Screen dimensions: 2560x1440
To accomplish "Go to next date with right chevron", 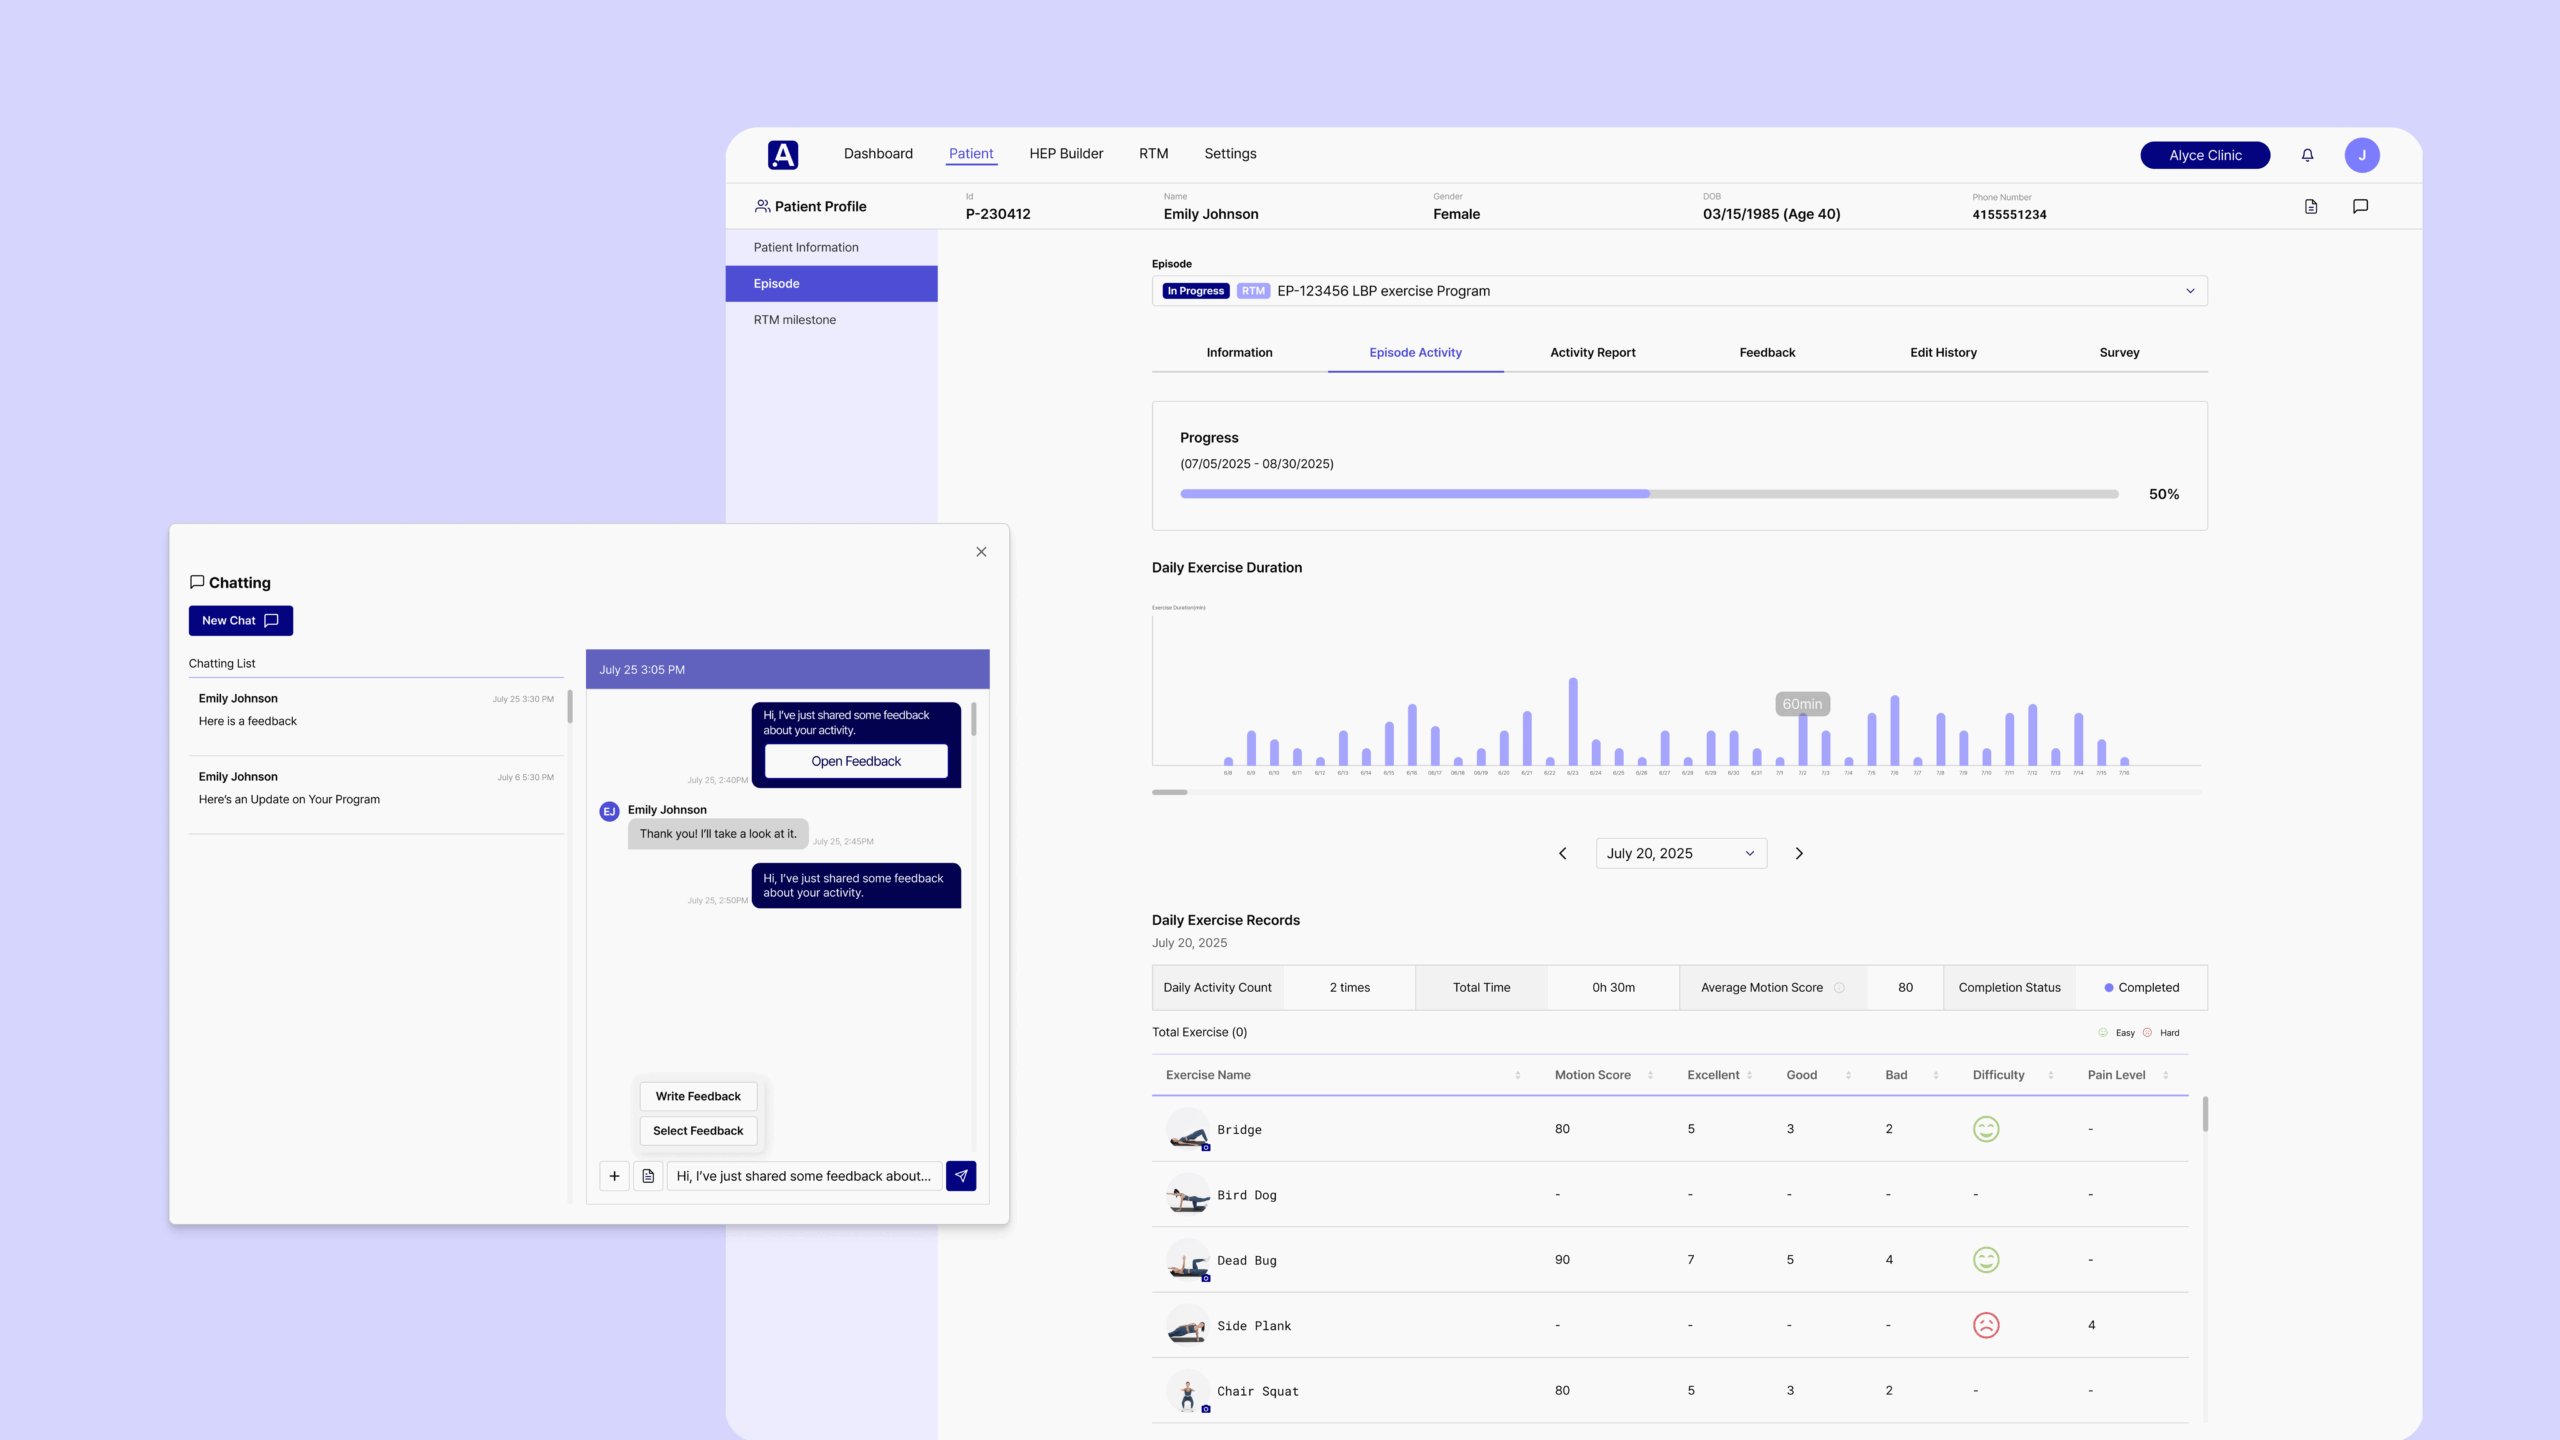I will click(x=1799, y=853).
